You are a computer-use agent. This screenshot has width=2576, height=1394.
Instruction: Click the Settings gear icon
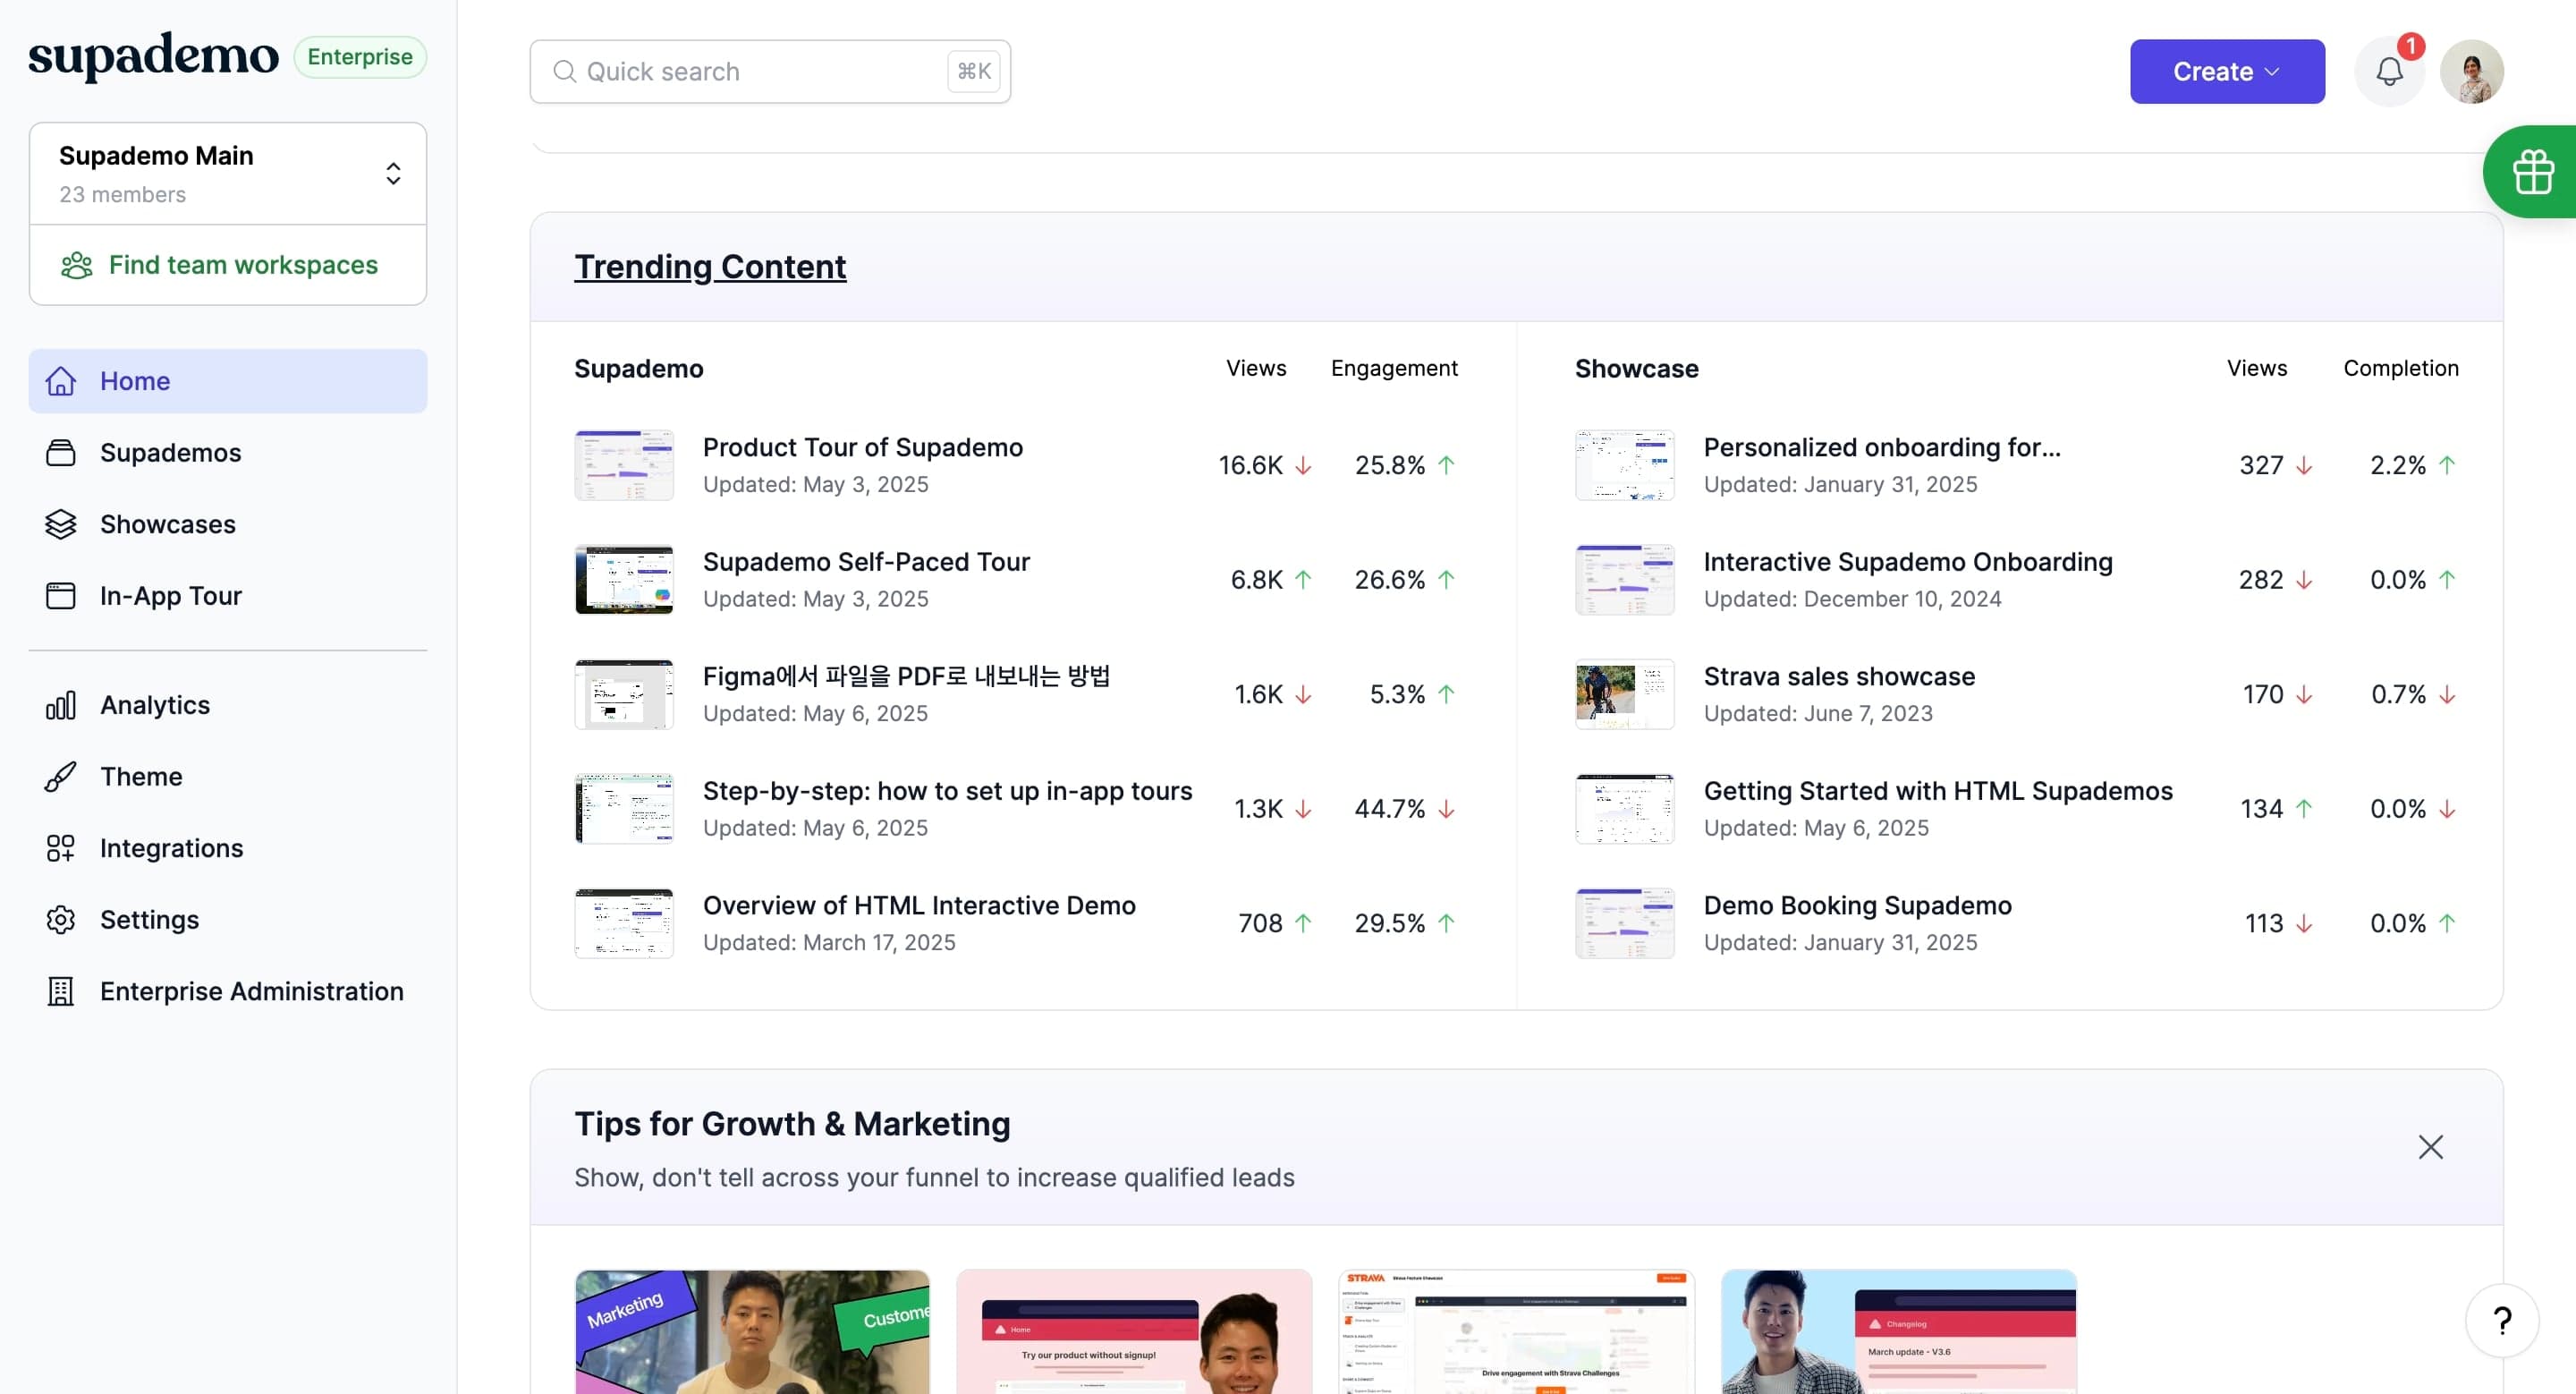pyautogui.click(x=61, y=919)
